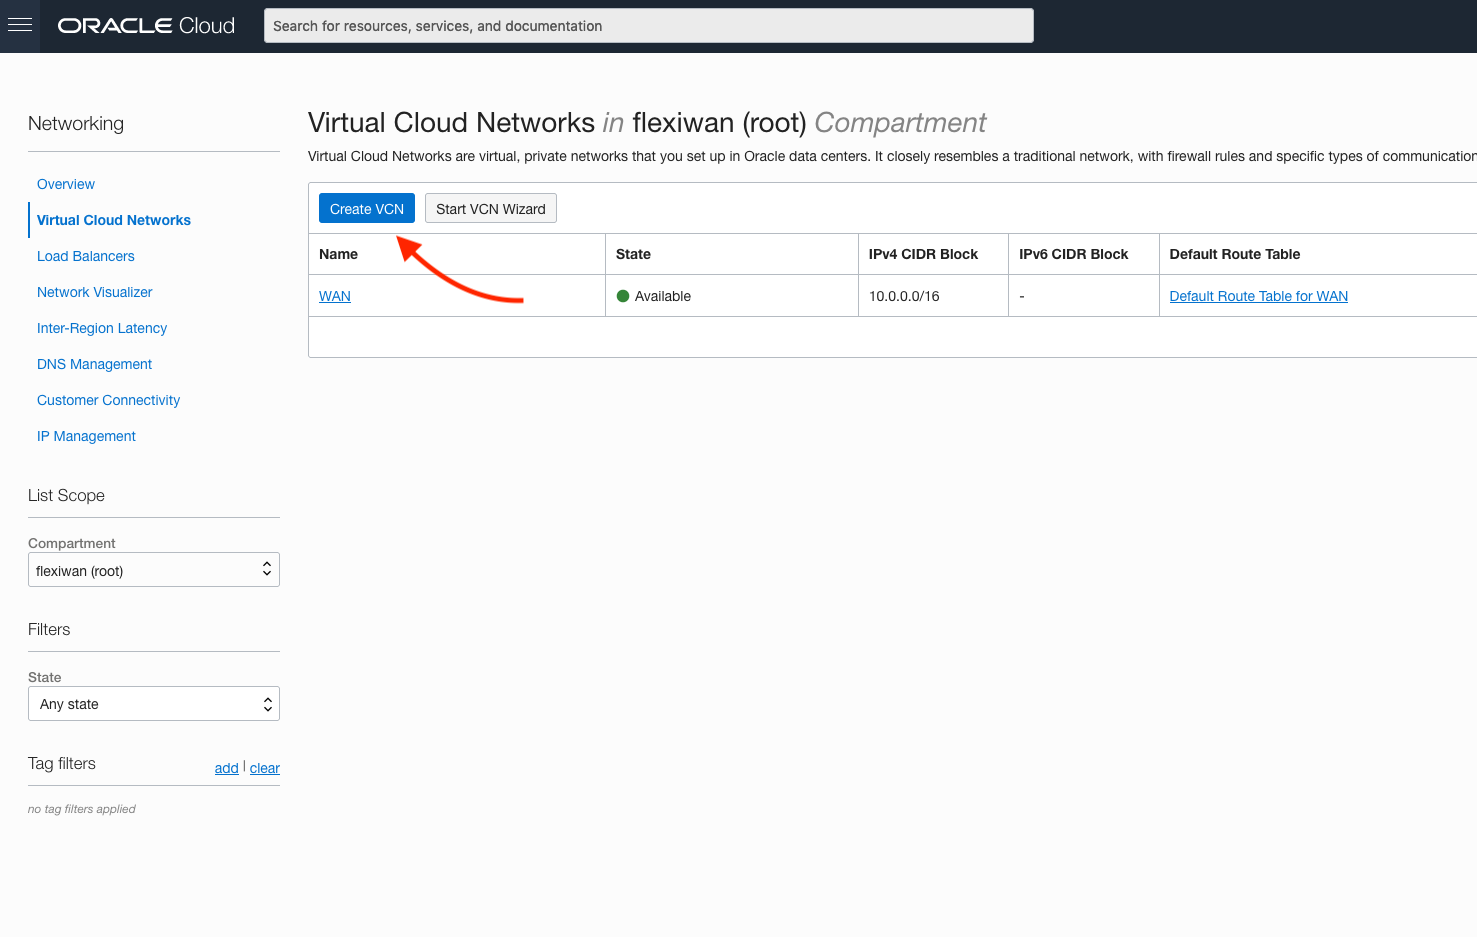1477x937 pixels.
Task: Select Virtual Cloud Networks in sidebar
Action: [114, 220]
